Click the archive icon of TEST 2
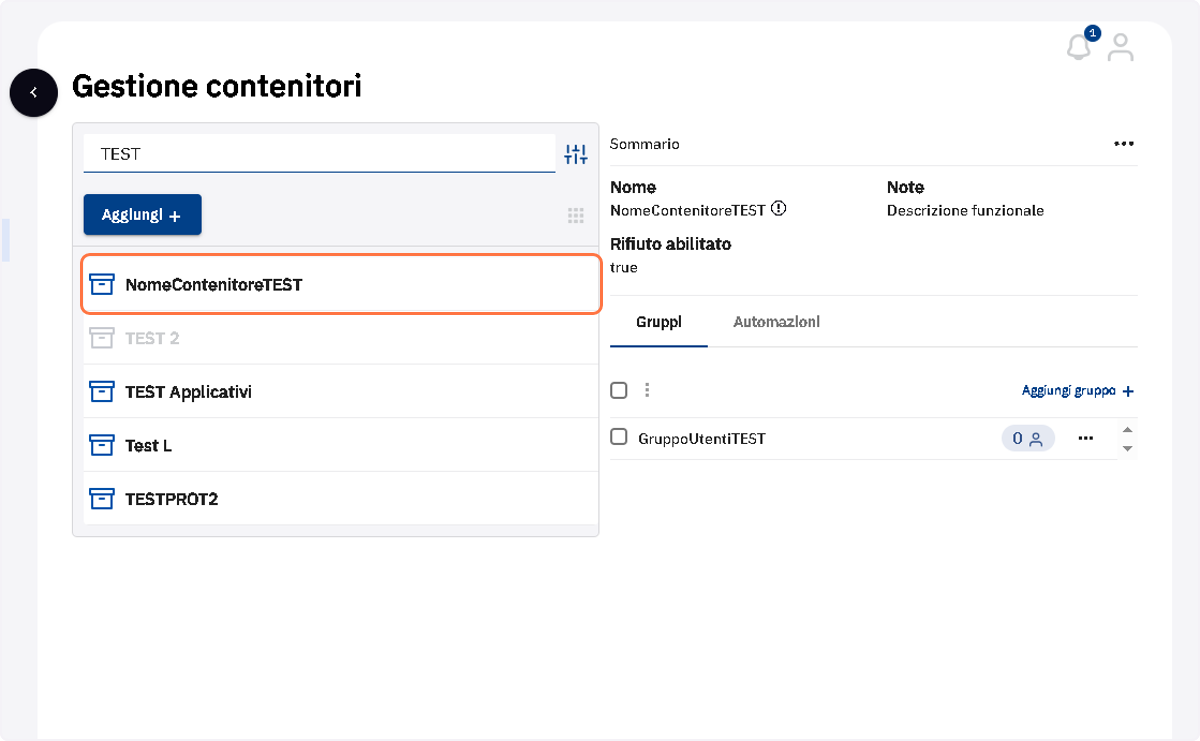Viewport: 1200px width, 741px height. [x=101, y=338]
